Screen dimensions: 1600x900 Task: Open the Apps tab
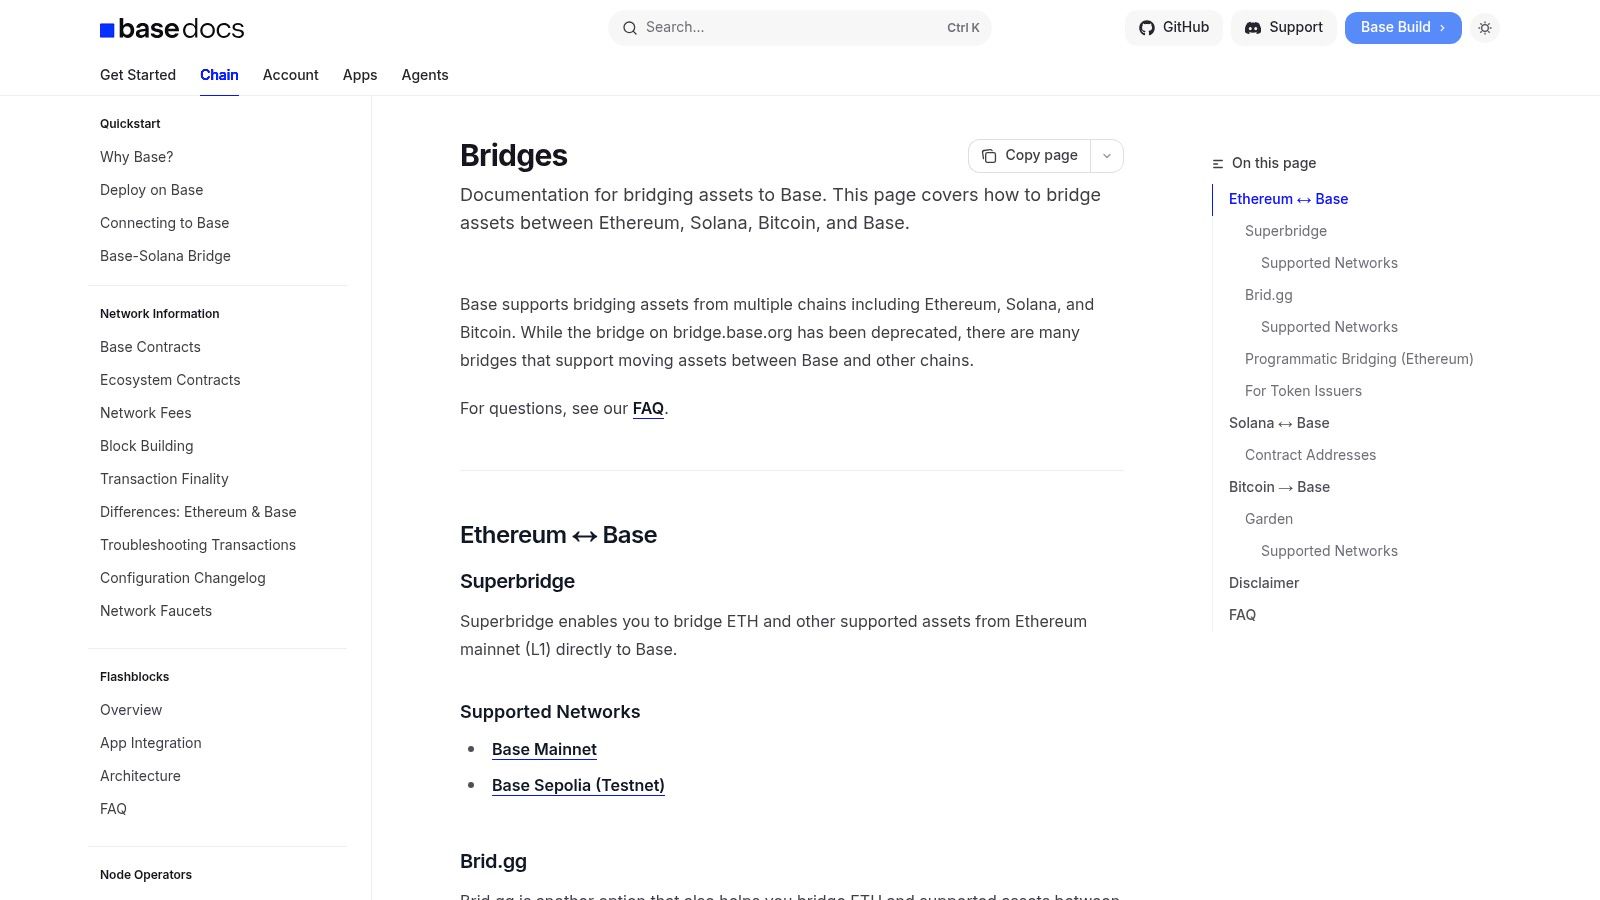coord(360,75)
